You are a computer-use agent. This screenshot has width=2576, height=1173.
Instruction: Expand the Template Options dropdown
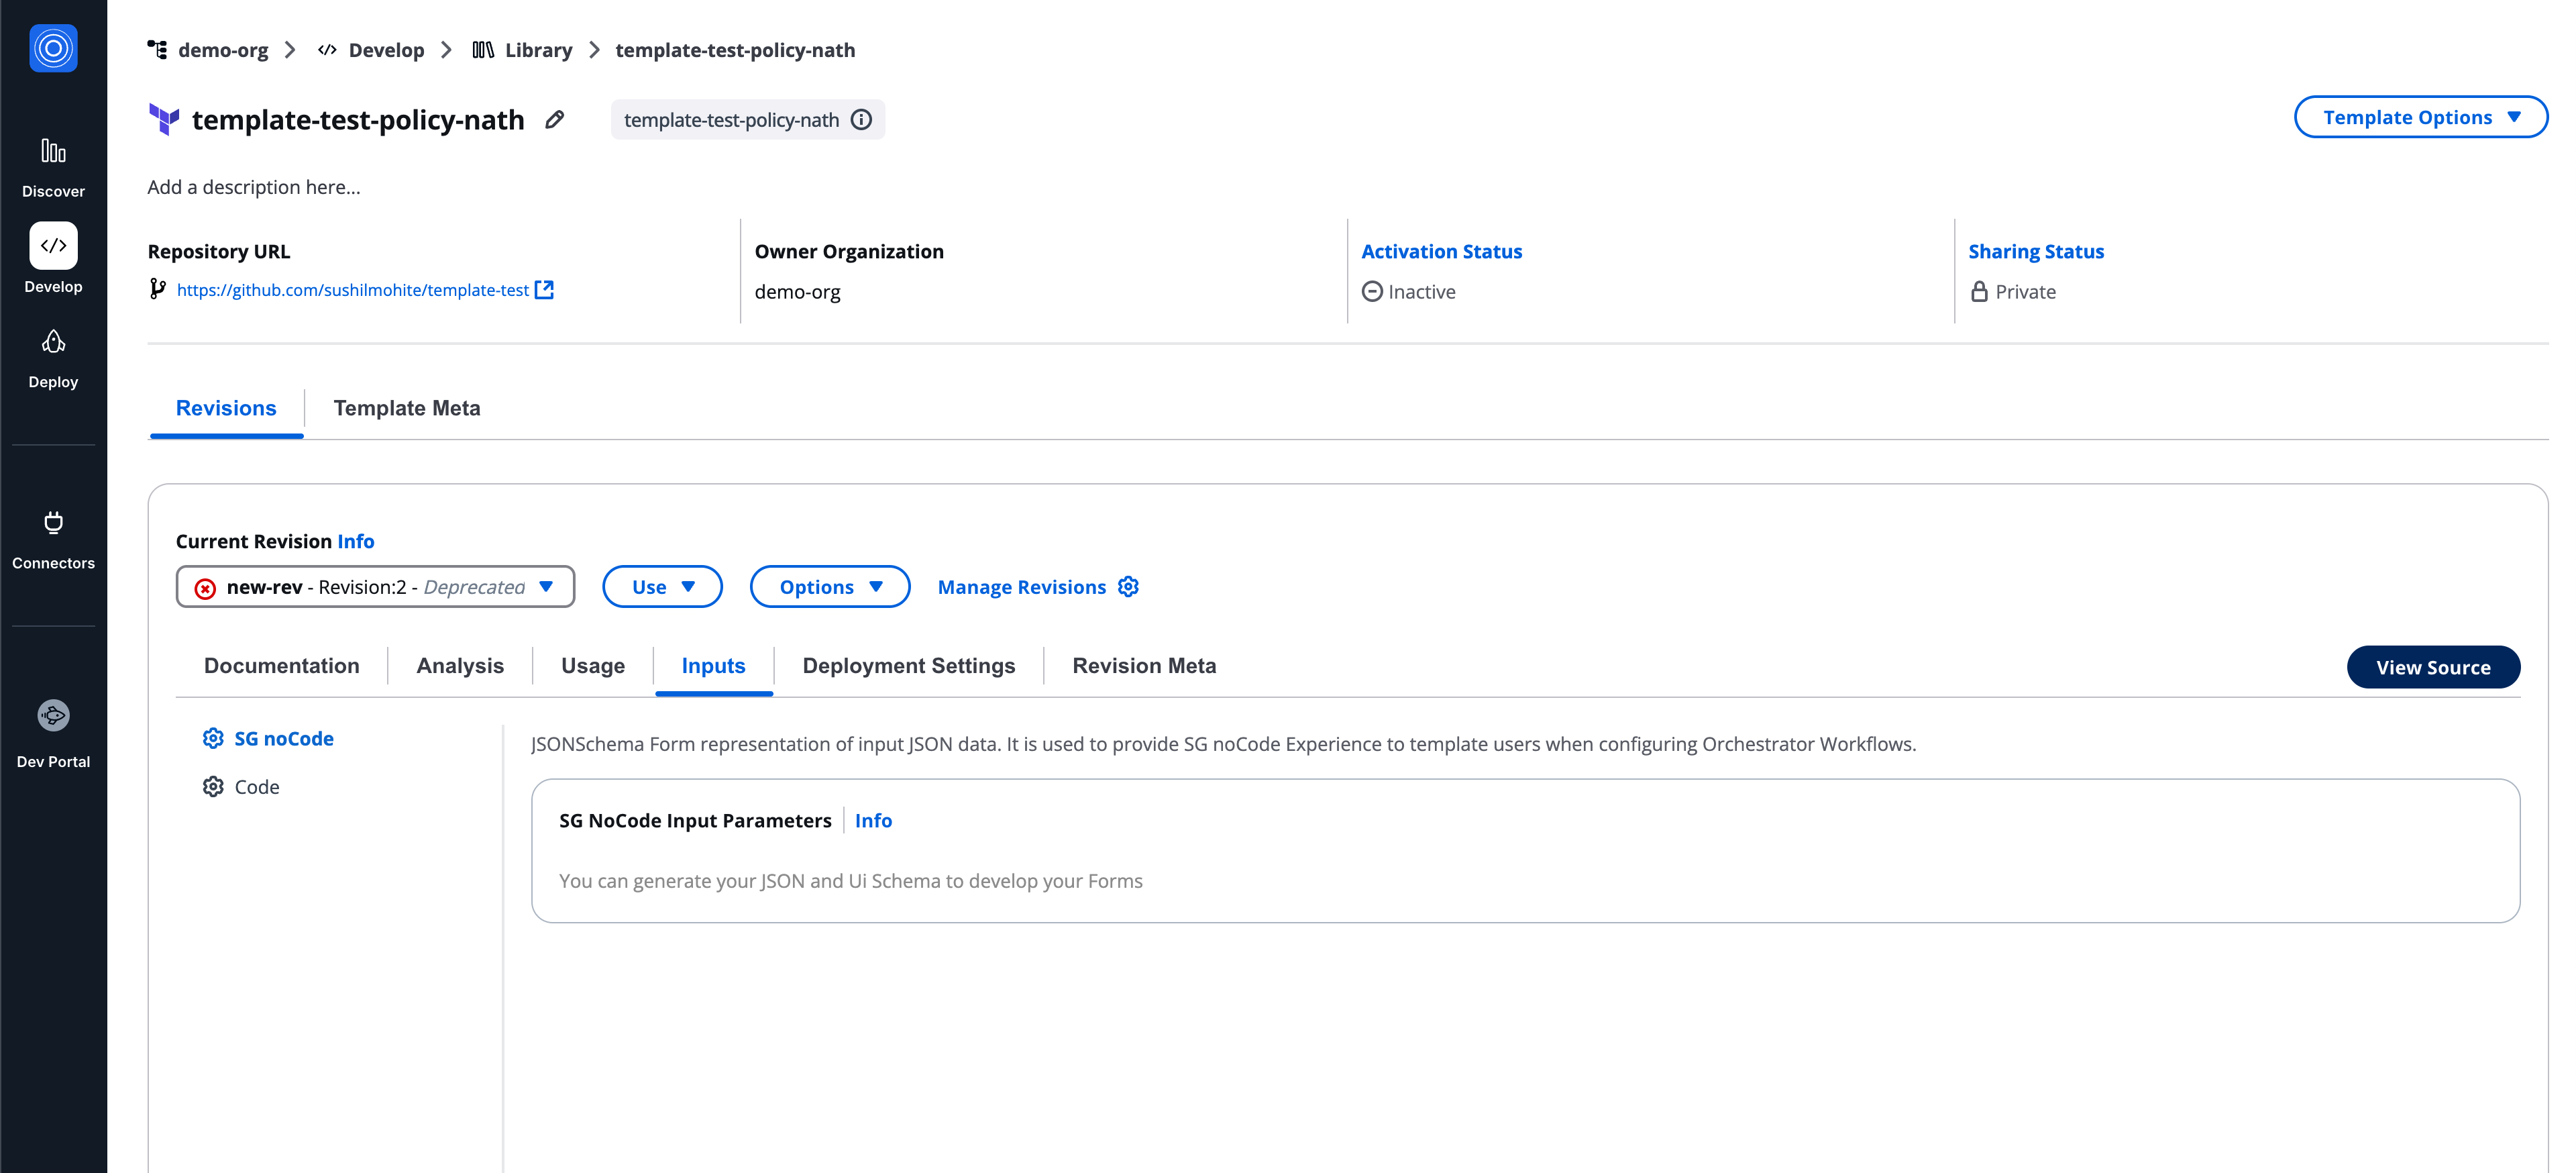coord(2420,117)
